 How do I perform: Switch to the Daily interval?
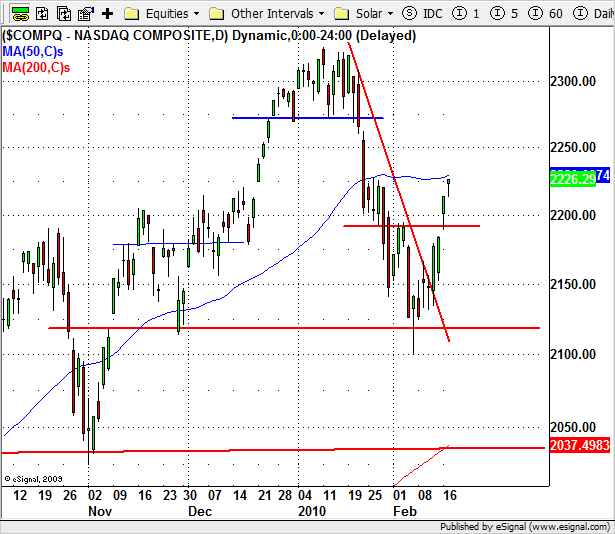click(593, 14)
